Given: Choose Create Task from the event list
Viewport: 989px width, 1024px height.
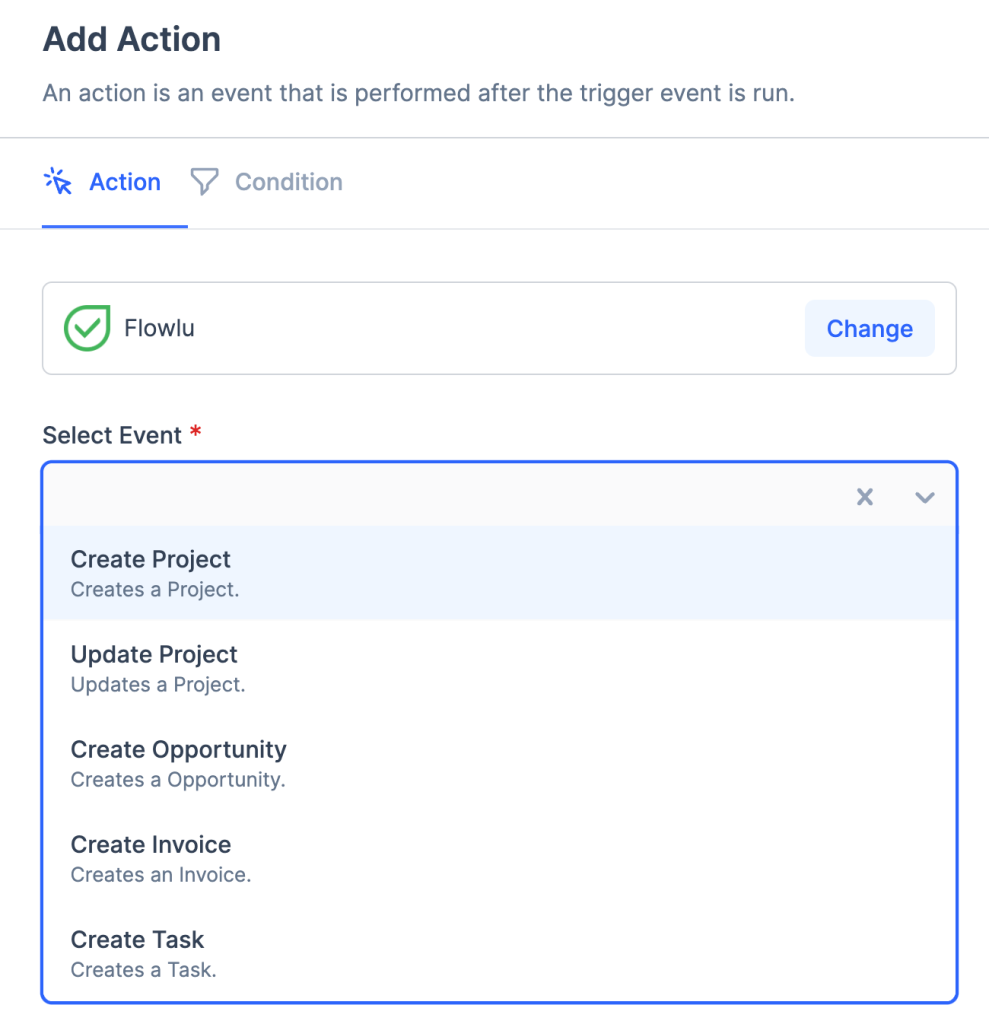Looking at the screenshot, I should coord(137,940).
